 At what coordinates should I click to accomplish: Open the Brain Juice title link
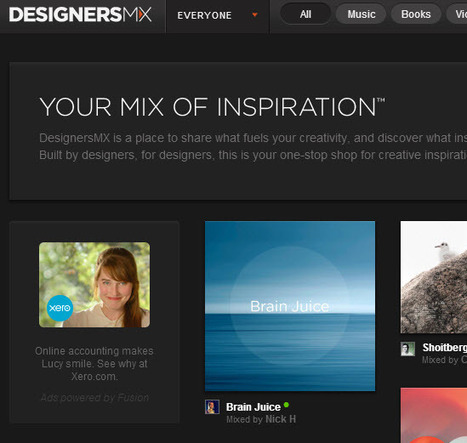pos(253,407)
